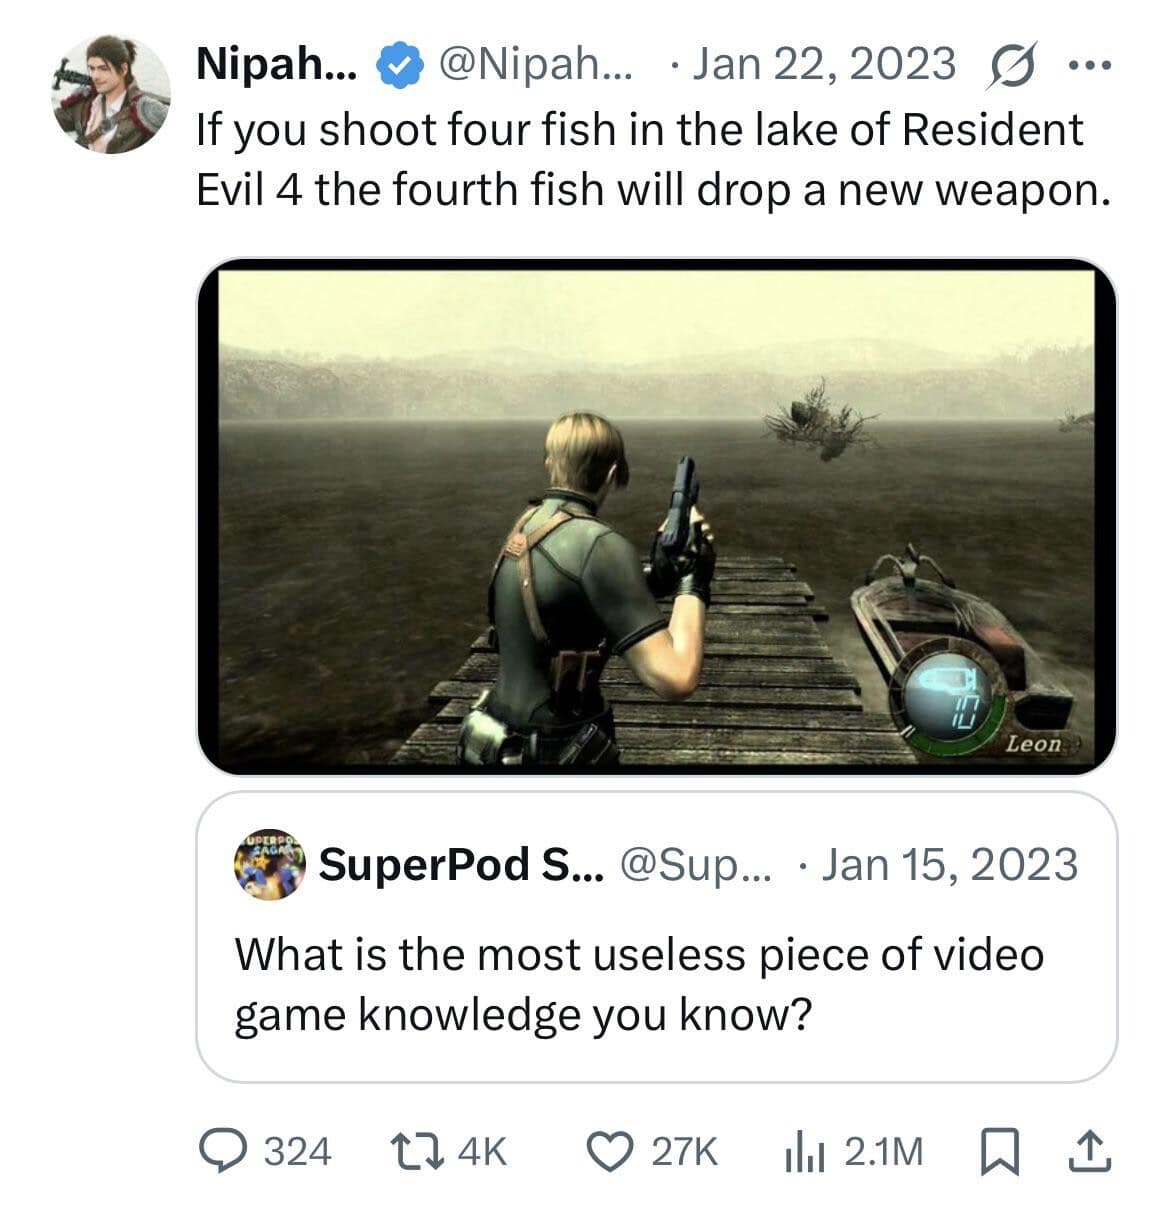Click the slashed-circle Grok icon

click(1014, 65)
